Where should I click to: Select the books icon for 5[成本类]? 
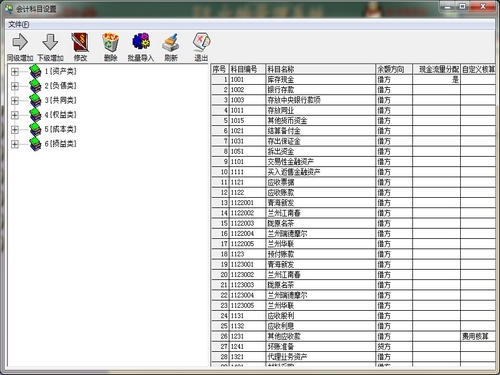coord(35,129)
